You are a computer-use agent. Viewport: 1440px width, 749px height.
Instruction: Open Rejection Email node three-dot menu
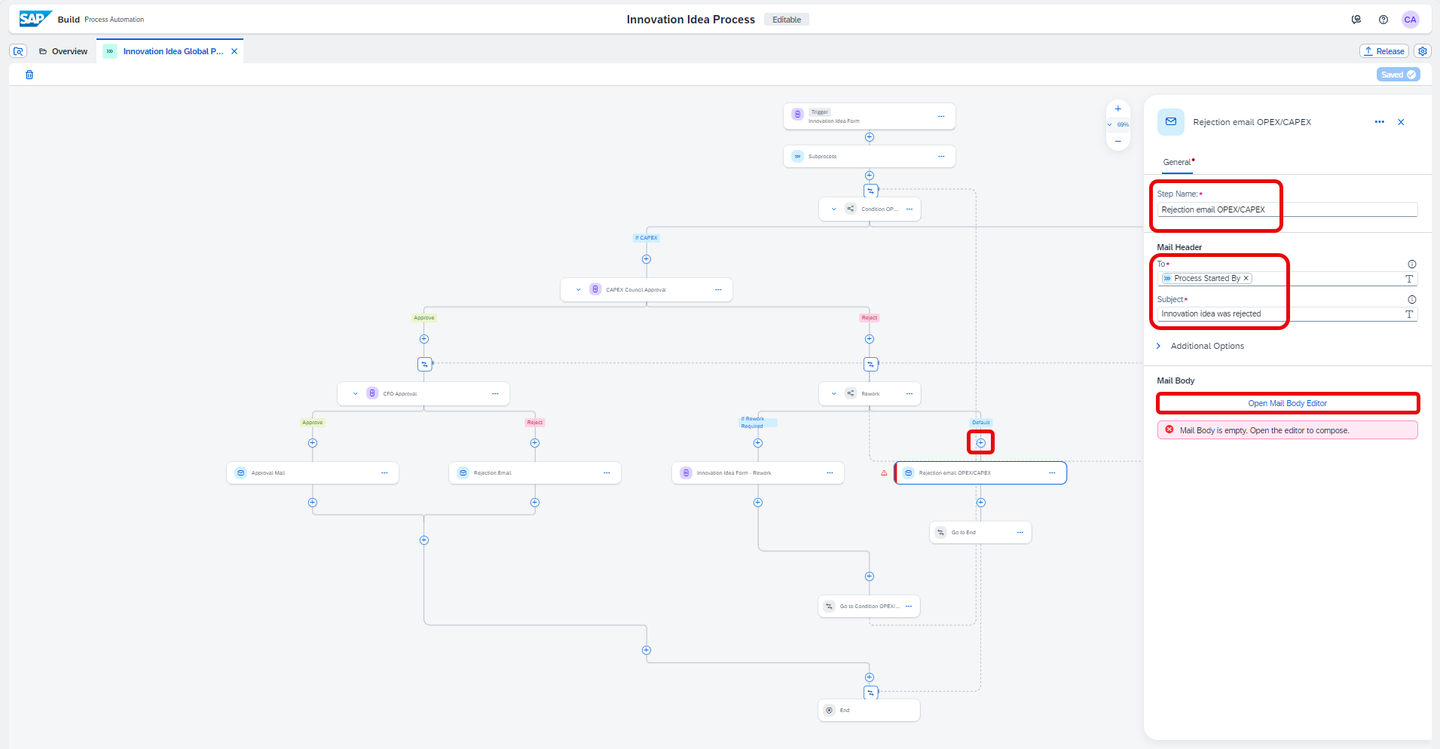tap(606, 473)
